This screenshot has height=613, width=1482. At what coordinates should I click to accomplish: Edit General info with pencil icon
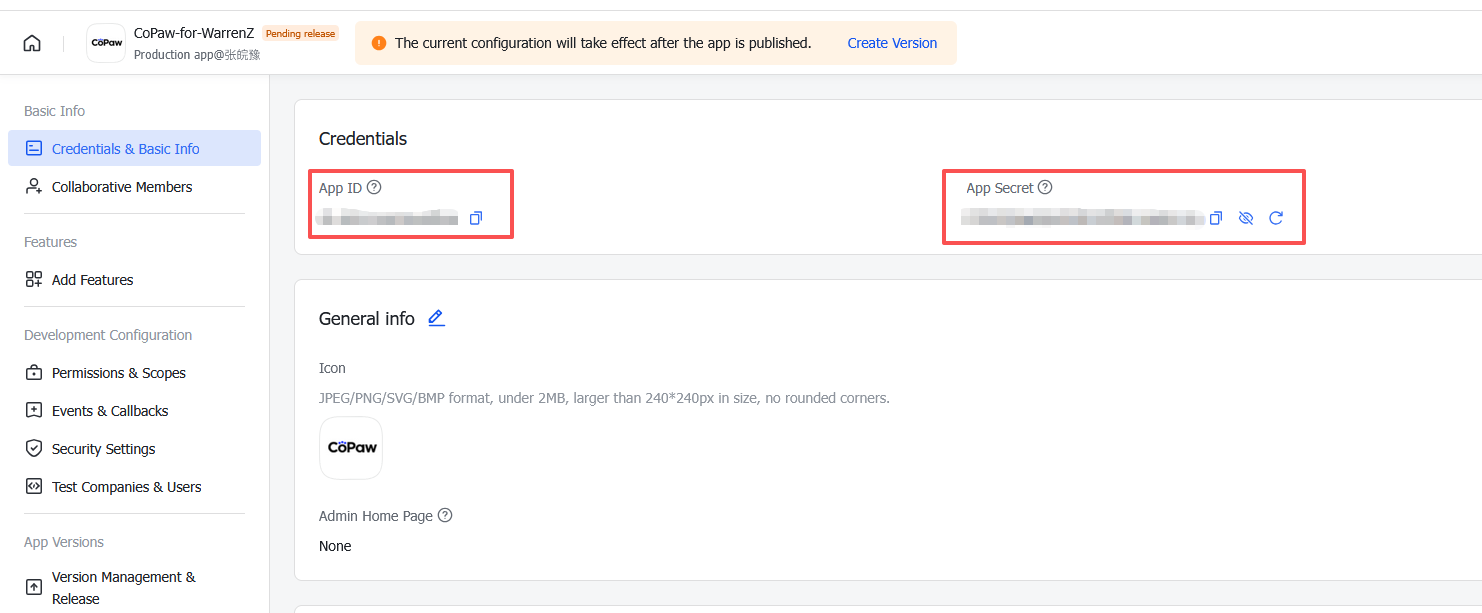click(436, 318)
